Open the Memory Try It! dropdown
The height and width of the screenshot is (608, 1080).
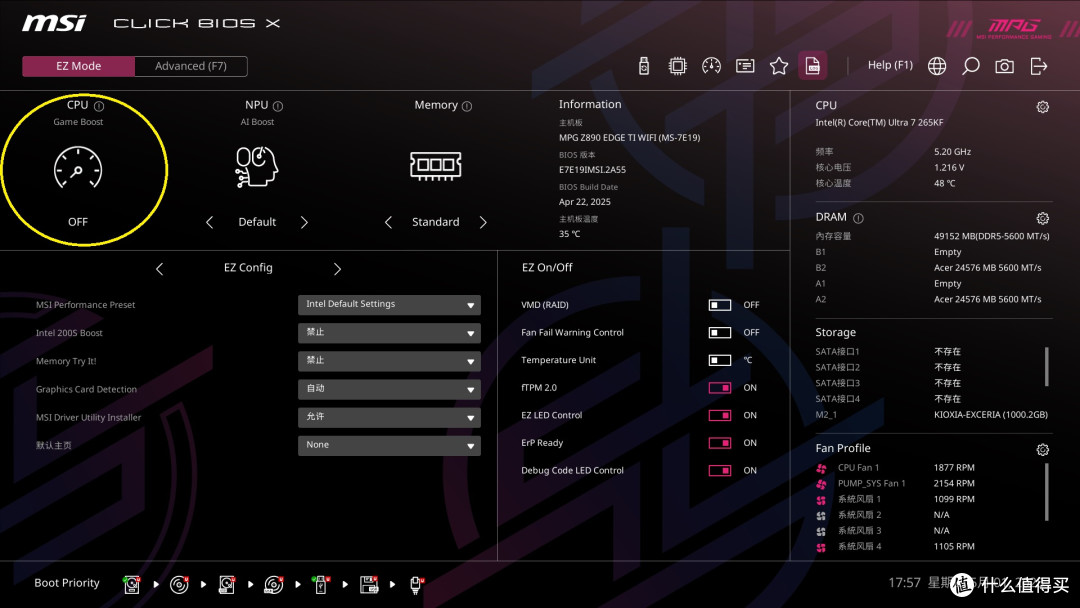pyautogui.click(x=389, y=361)
